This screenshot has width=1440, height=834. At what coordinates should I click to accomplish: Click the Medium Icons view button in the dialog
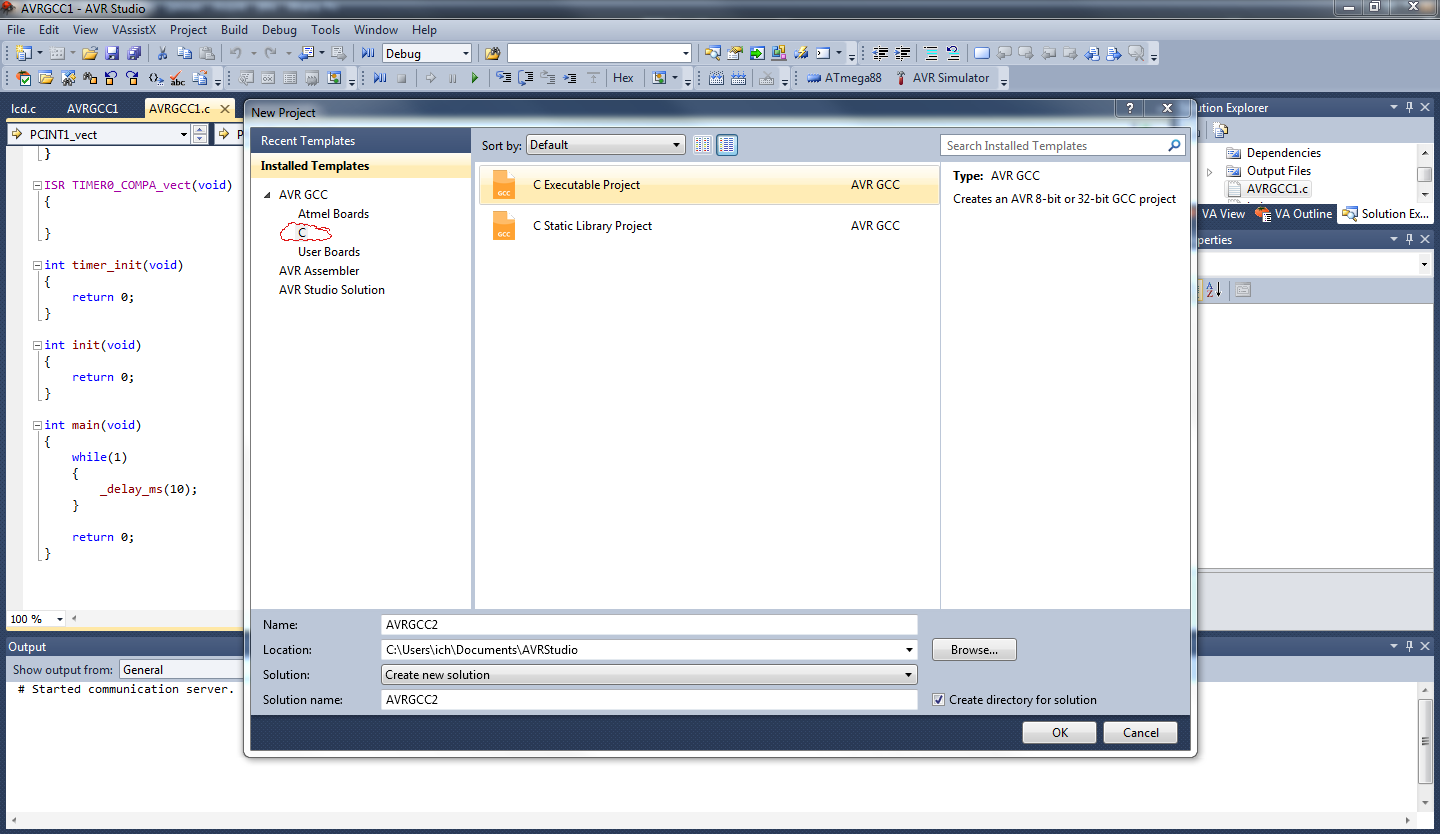coord(727,145)
